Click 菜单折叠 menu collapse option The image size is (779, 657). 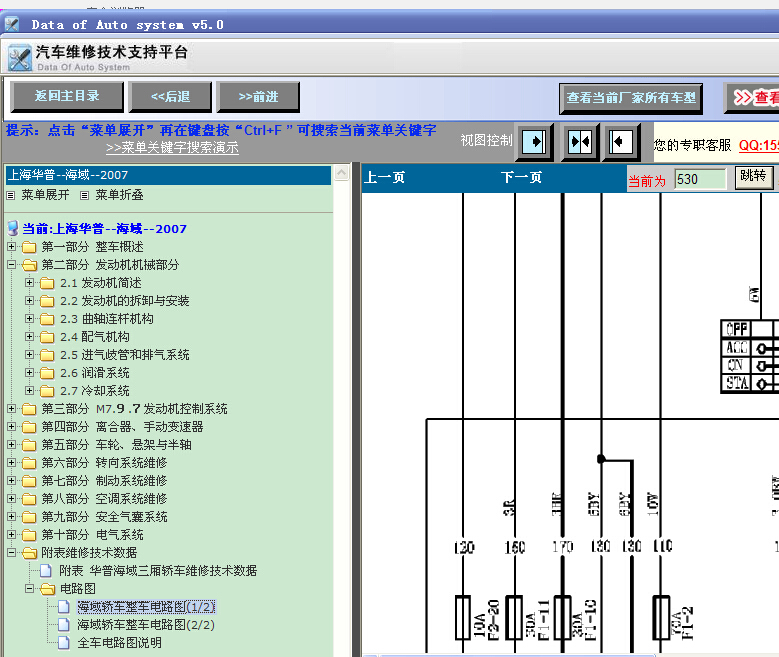coord(119,195)
